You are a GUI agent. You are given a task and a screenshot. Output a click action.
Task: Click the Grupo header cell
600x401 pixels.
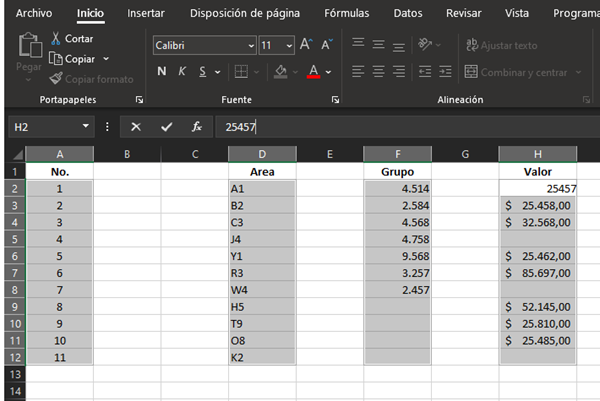pos(397,172)
